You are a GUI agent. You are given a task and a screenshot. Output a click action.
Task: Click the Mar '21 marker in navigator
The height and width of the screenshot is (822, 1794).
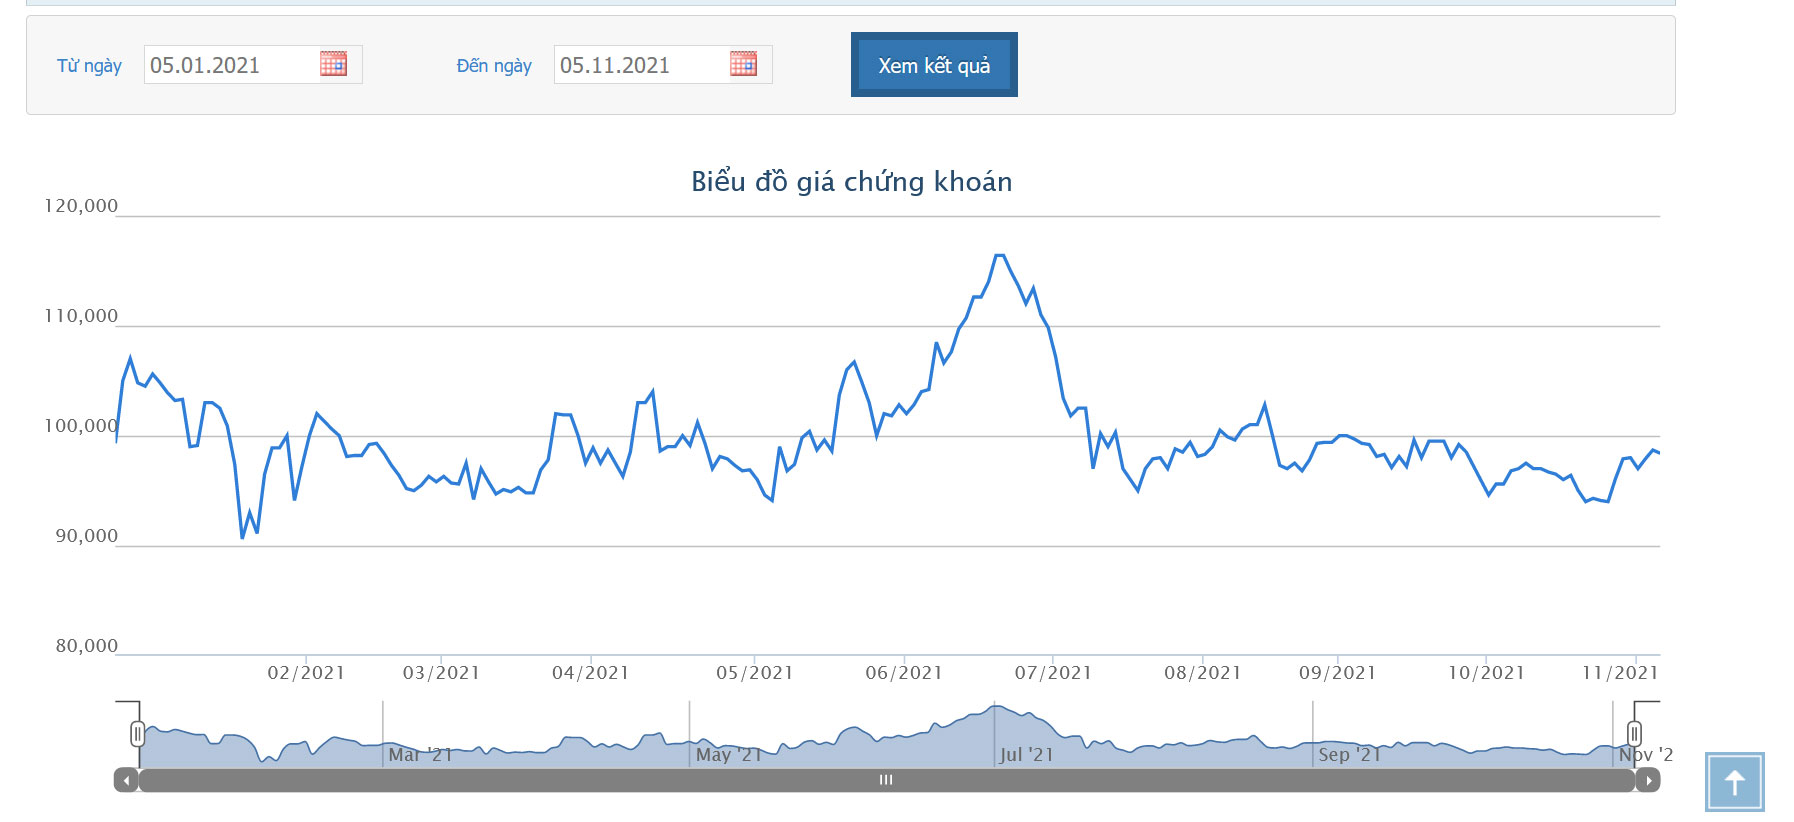pos(420,755)
